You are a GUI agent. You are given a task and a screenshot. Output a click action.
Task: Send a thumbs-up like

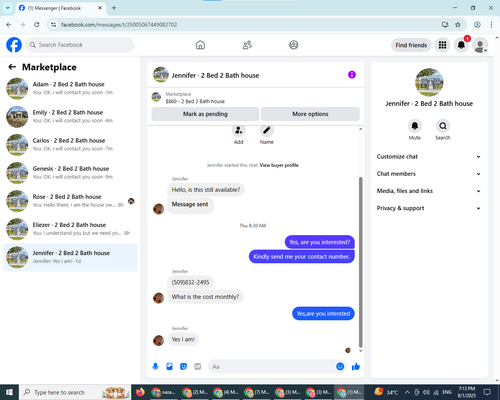pyautogui.click(x=356, y=367)
